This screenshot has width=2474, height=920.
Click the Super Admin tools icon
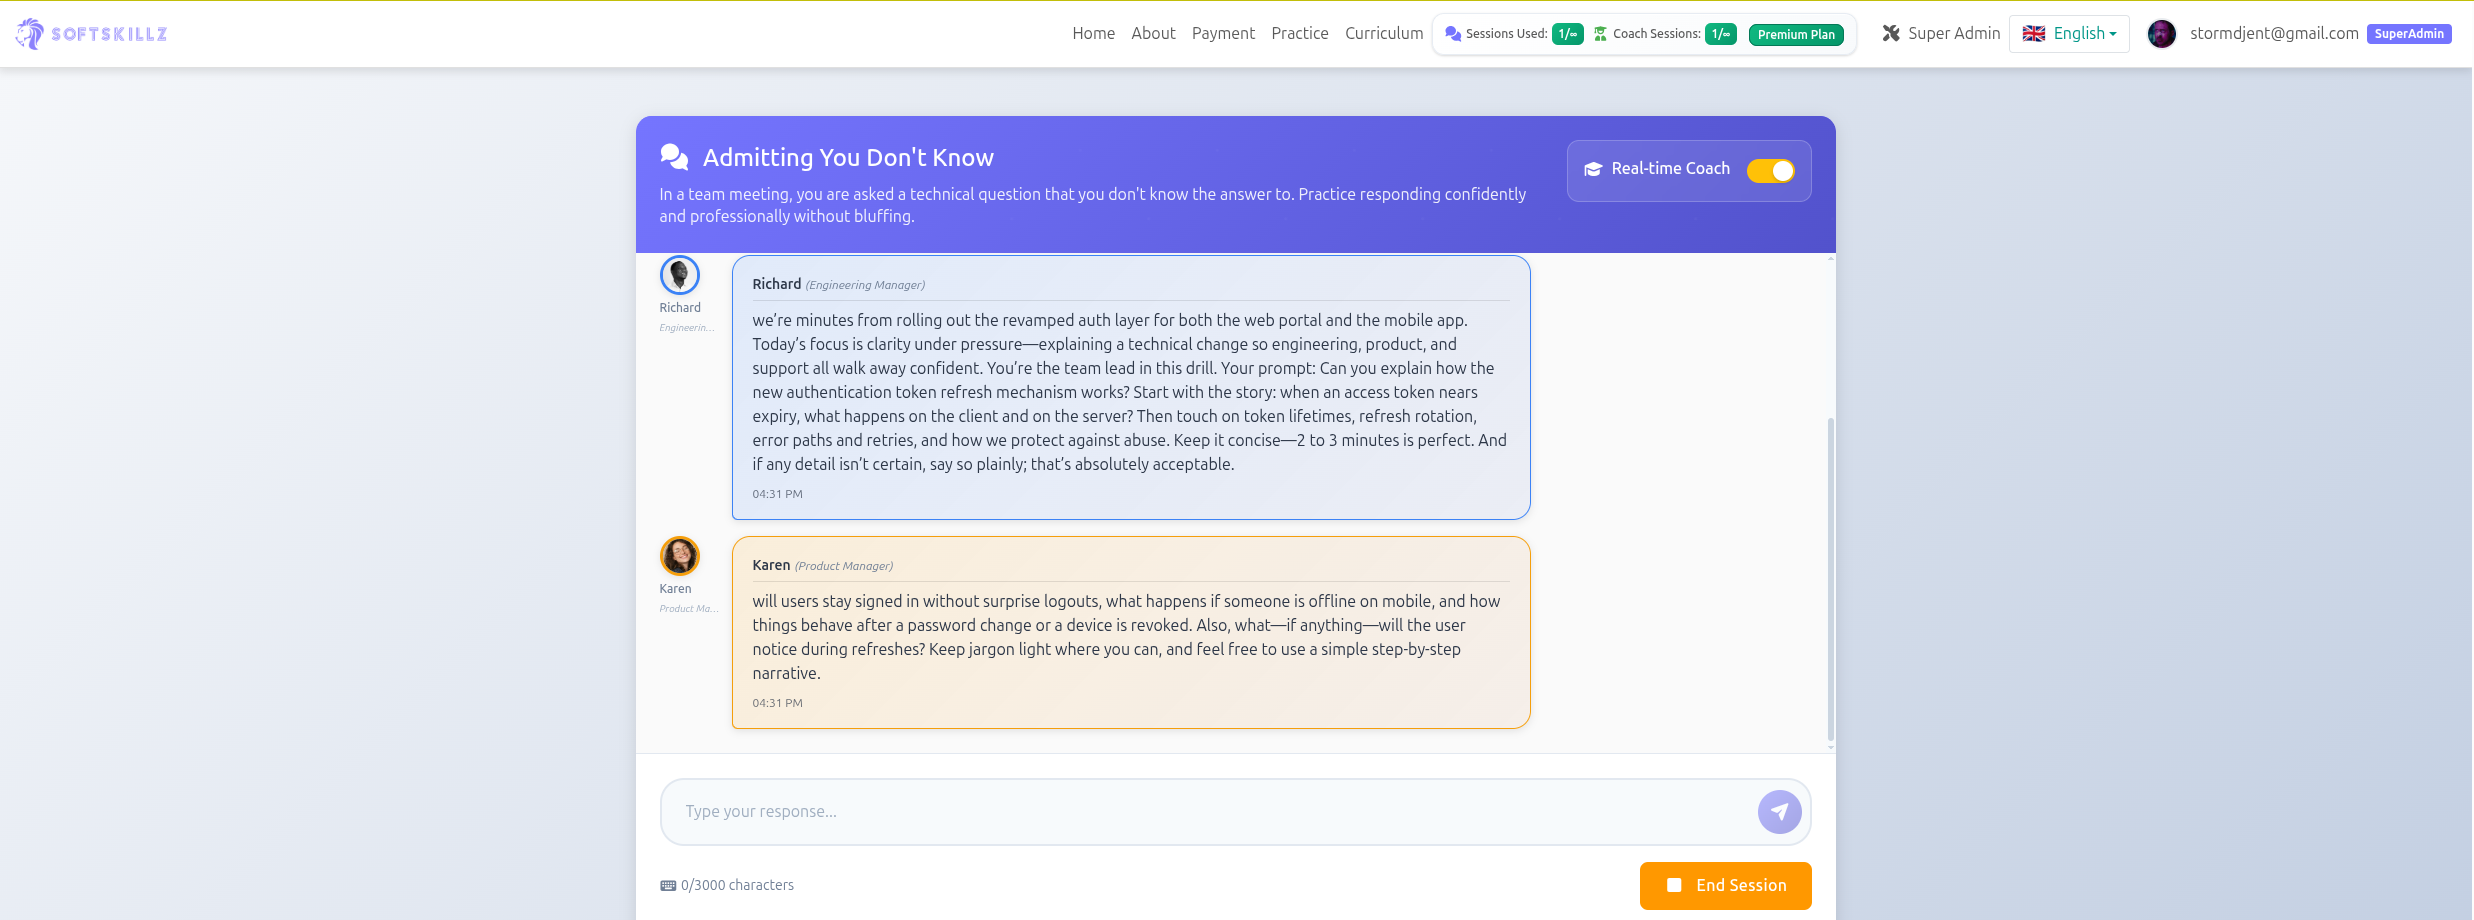pyautogui.click(x=1890, y=33)
